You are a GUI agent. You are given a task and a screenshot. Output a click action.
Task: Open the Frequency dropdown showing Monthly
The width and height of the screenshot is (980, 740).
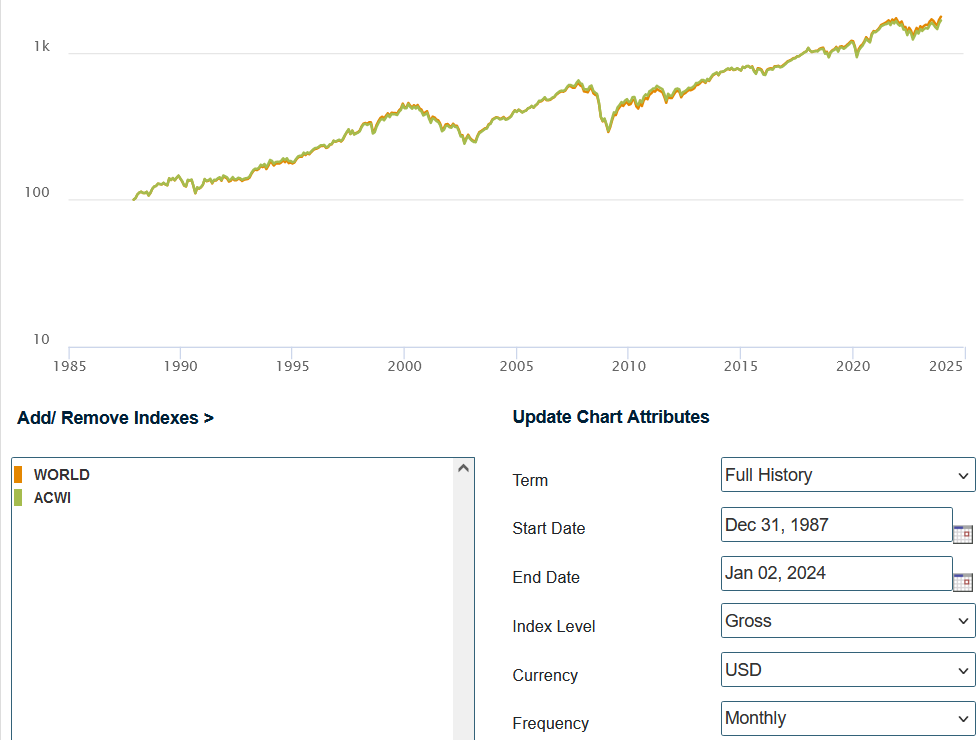[847, 718]
